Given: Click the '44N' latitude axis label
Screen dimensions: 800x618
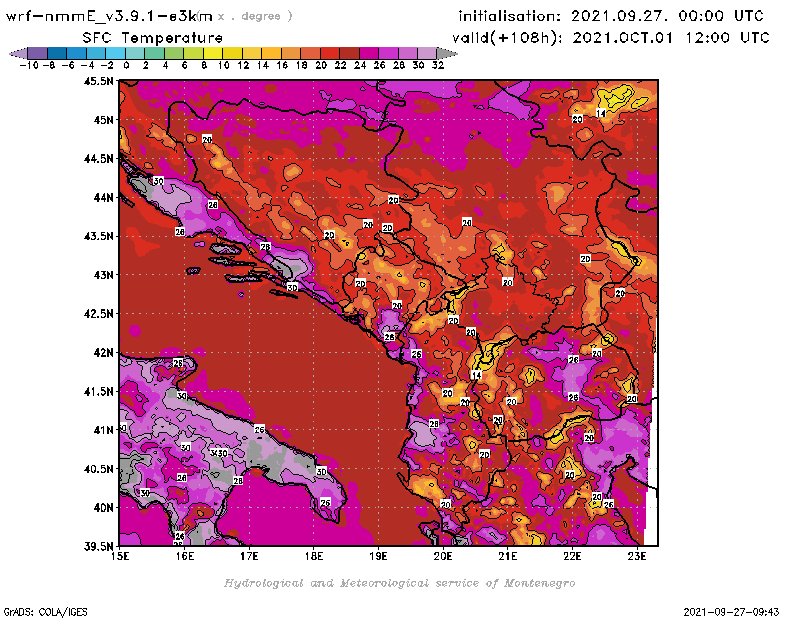Looking at the screenshot, I should [x=103, y=197].
